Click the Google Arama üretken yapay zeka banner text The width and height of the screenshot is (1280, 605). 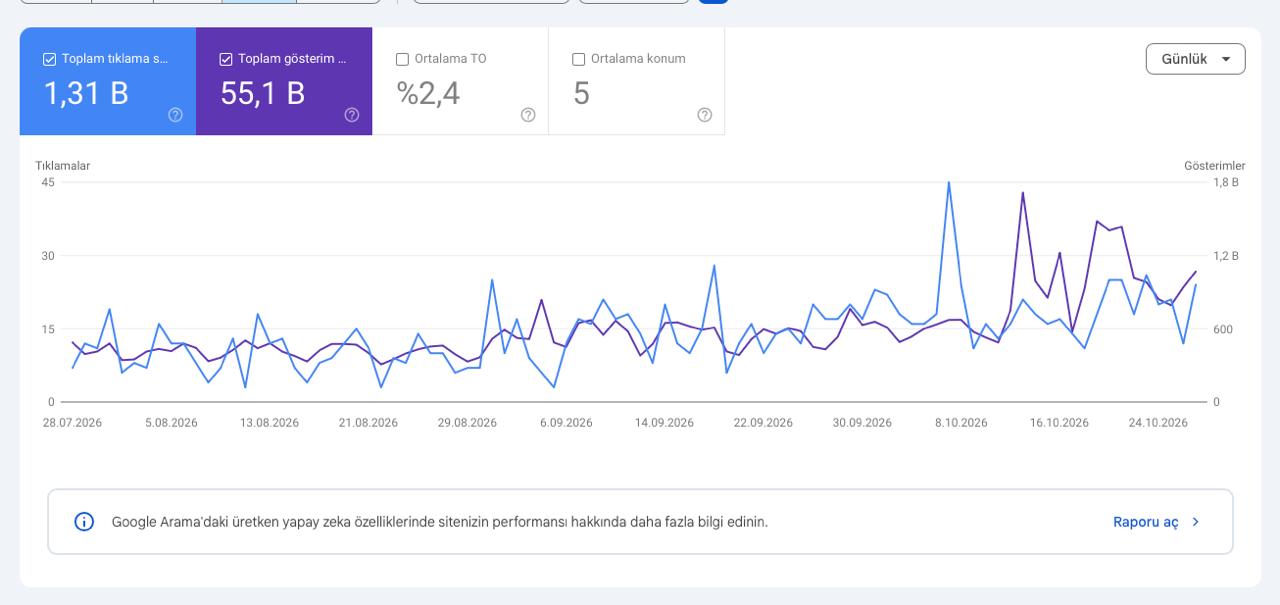[440, 522]
